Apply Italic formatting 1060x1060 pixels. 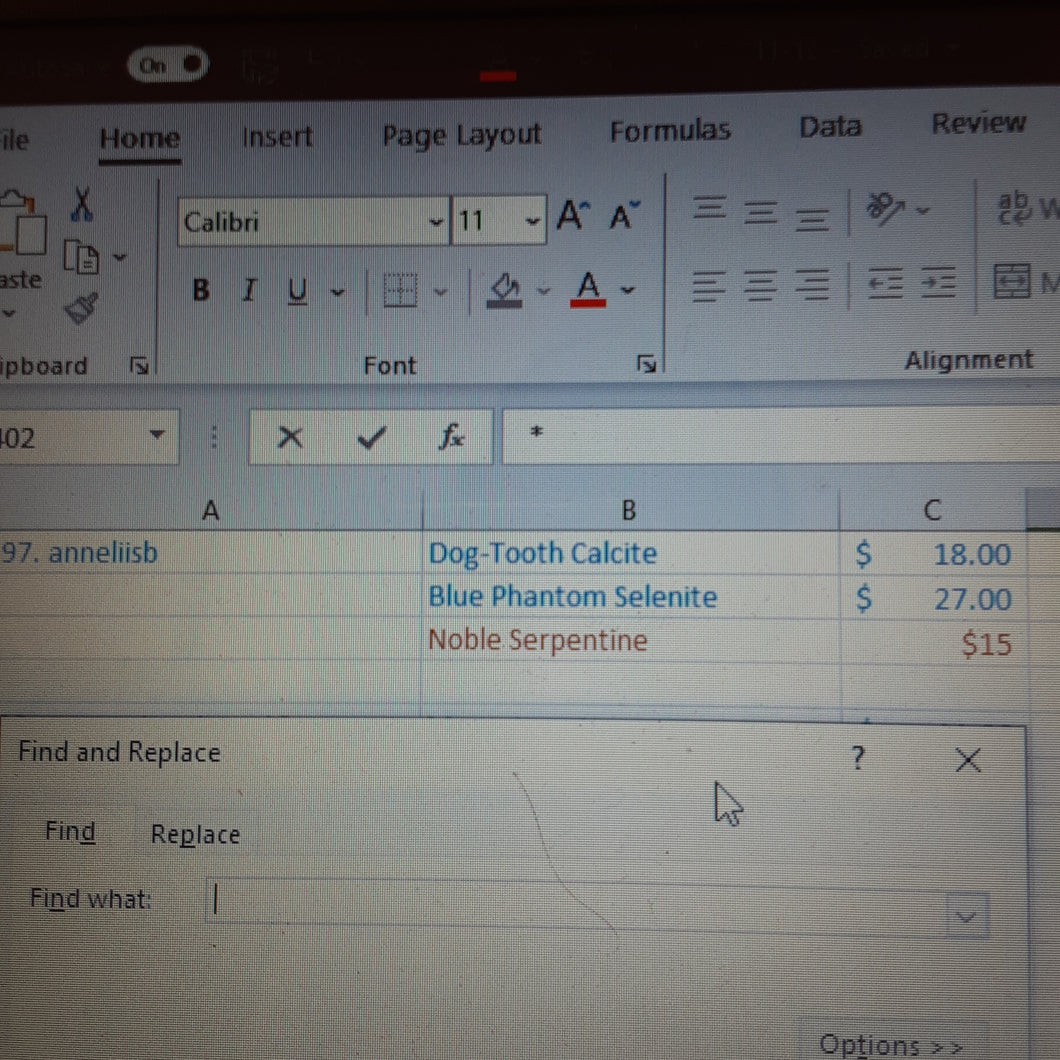pos(249,291)
